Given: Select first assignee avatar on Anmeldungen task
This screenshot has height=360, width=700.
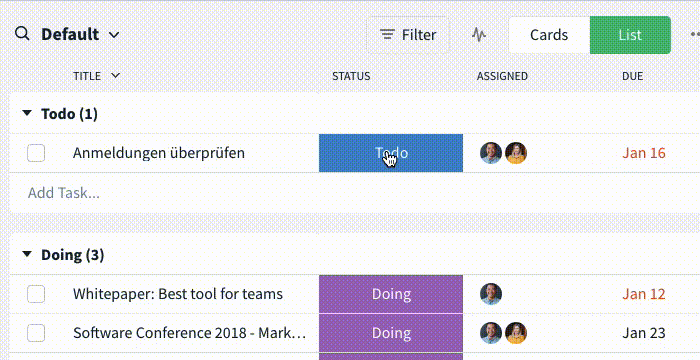Looking at the screenshot, I should [491, 153].
